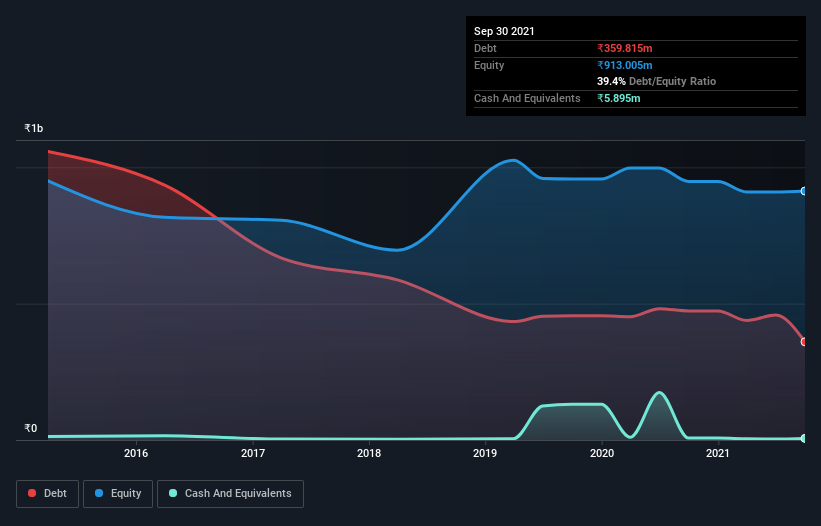Image resolution: width=821 pixels, height=526 pixels.
Task: Click the 2019 axis label
Action: pos(485,453)
